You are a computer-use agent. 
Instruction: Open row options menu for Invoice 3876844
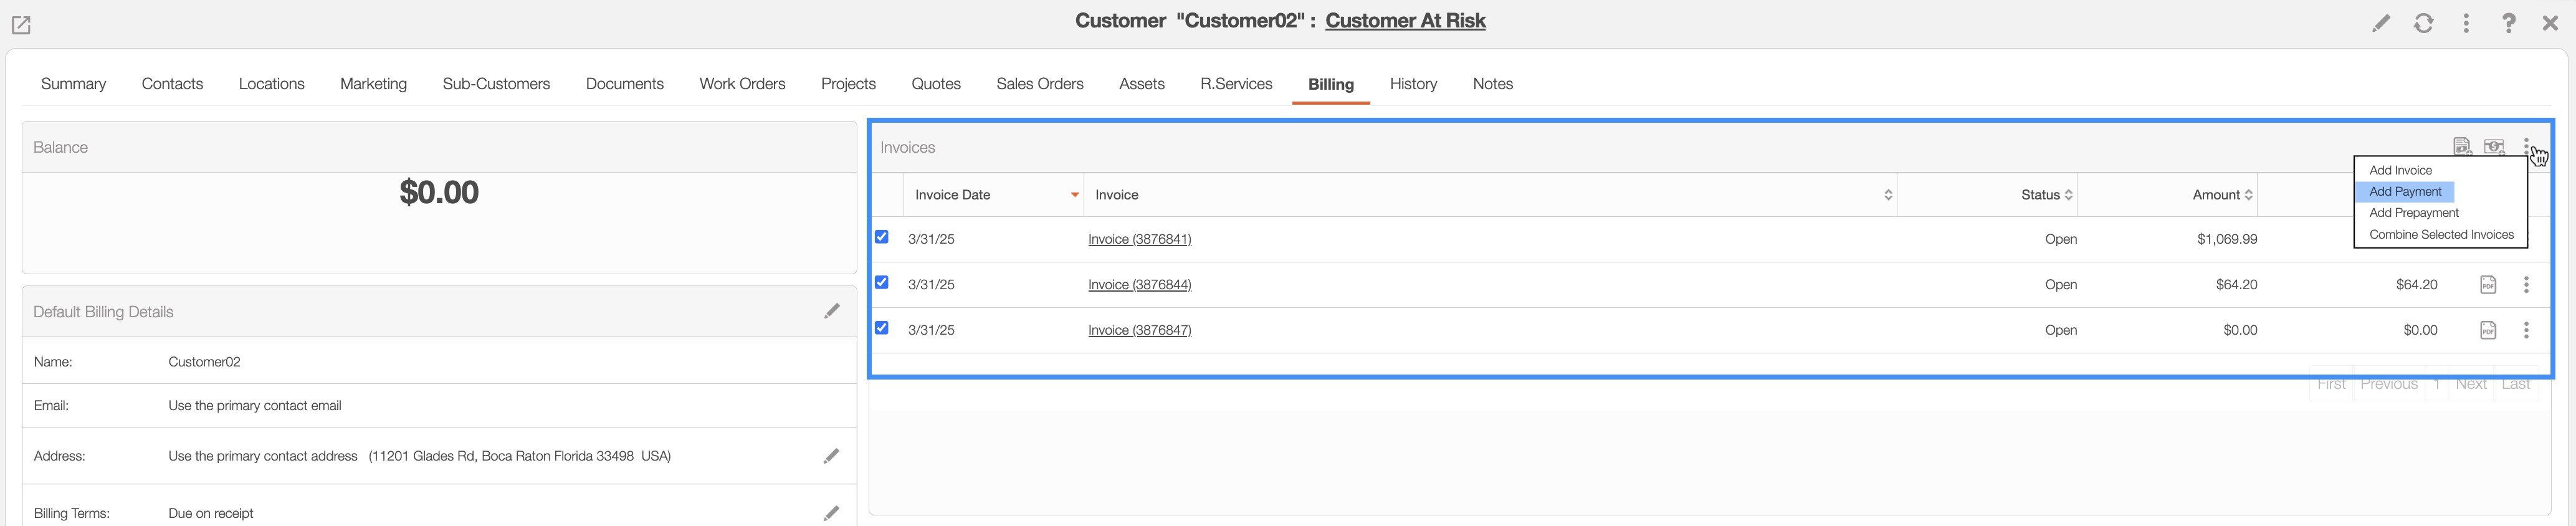pyautogui.click(x=2526, y=285)
